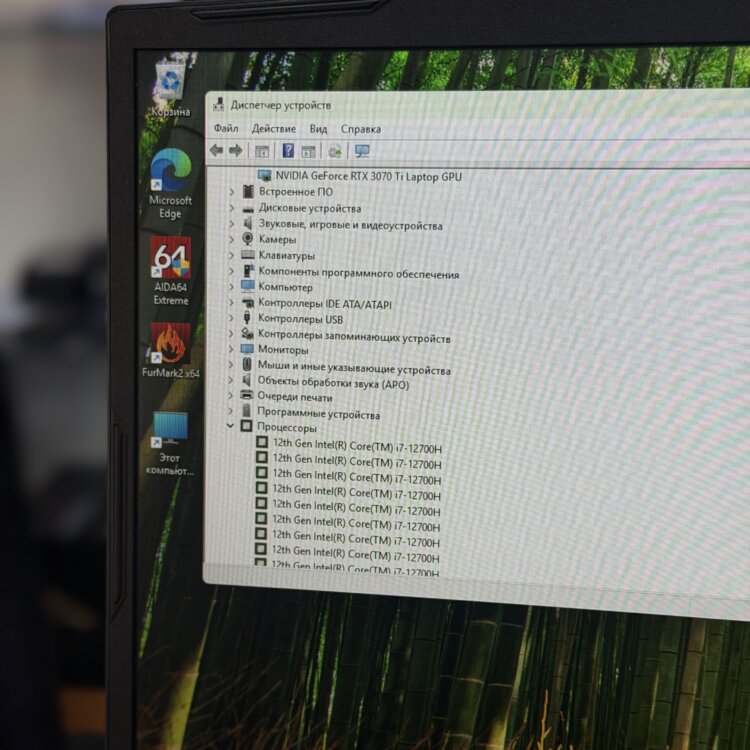The height and width of the screenshot is (750, 750).
Task: Collapse the Процессоры category
Action: pos(231,427)
